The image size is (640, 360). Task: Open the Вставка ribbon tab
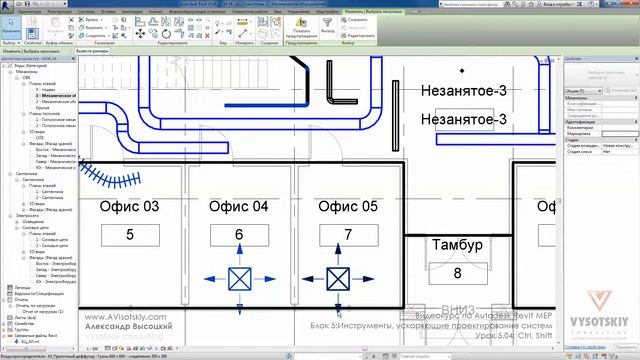[108, 12]
